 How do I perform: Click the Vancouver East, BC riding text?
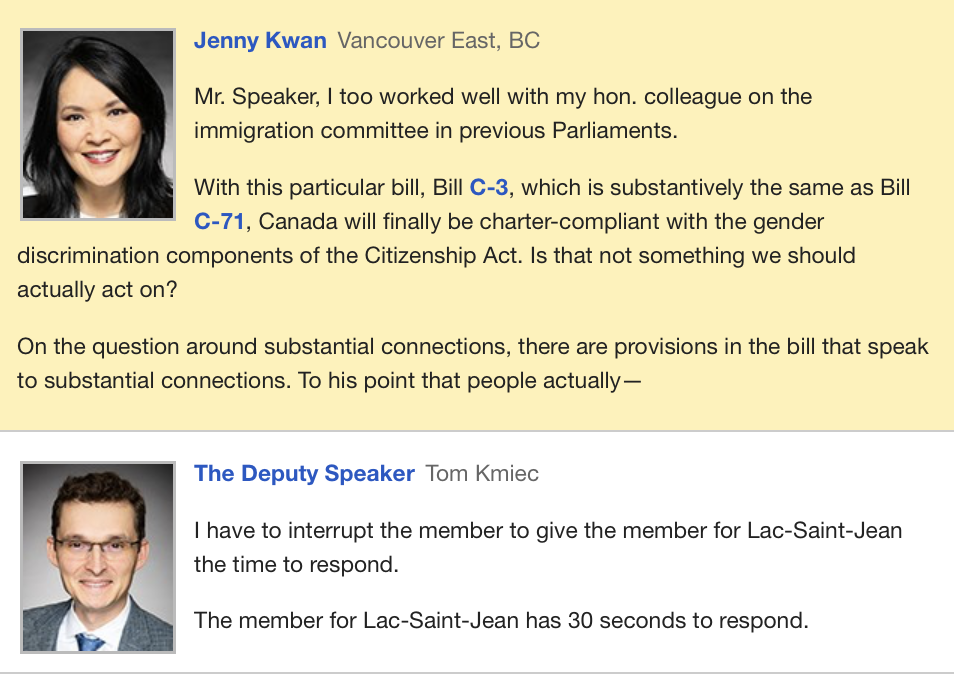pyautogui.click(x=439, y=41)
